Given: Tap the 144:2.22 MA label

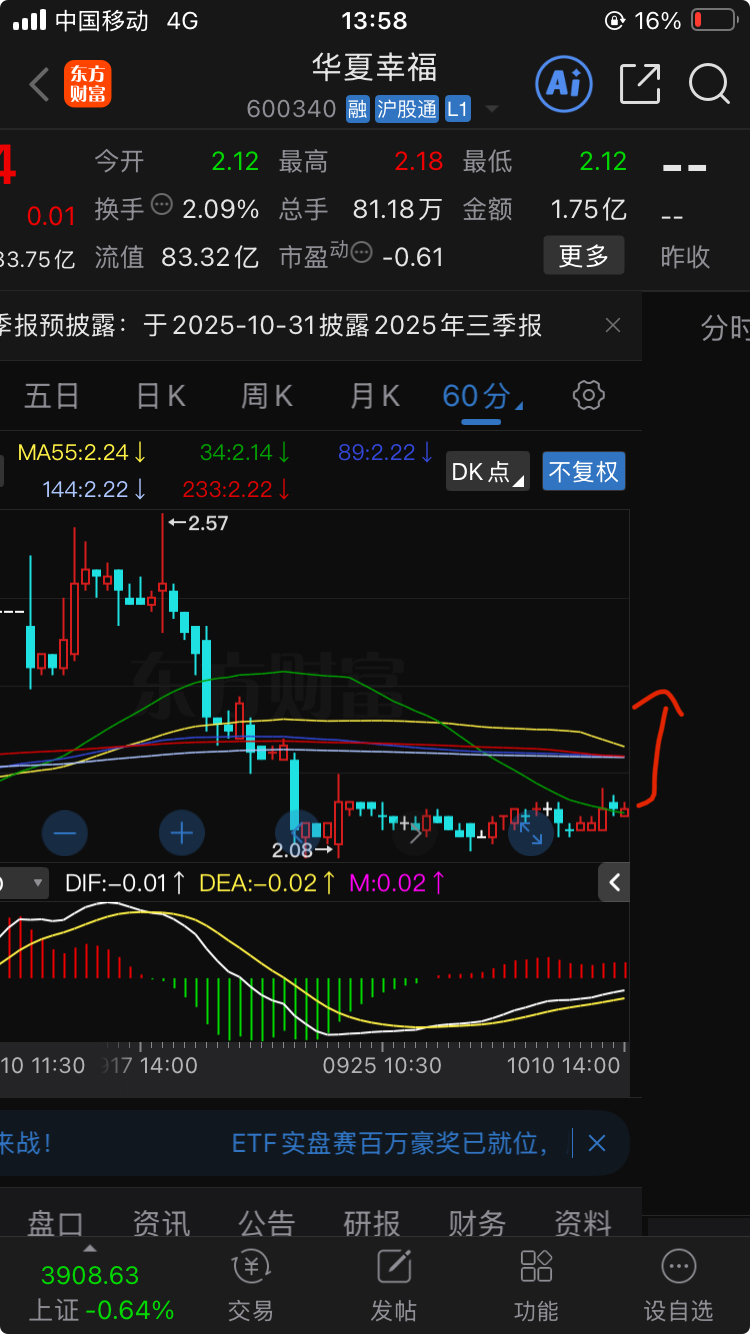Looking at the screenshot, I should [95, 489].
